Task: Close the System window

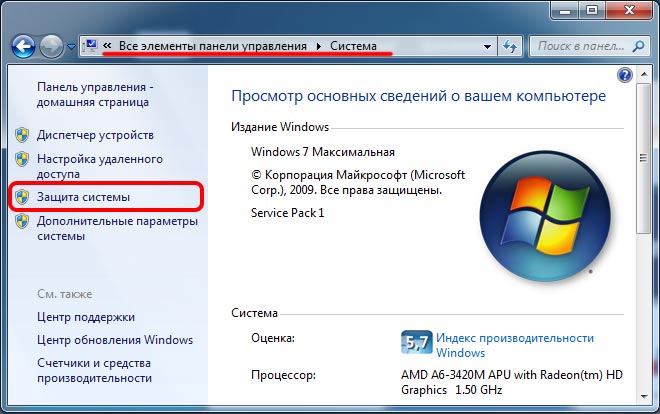Action: (x=629, y=11)
